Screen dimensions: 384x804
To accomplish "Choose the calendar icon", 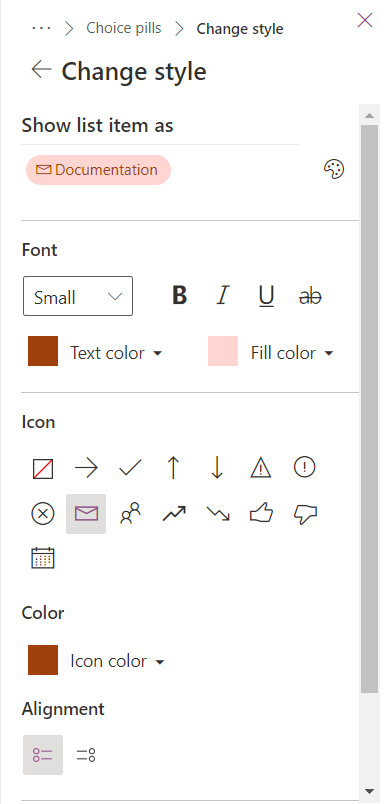I will (43, 558).
